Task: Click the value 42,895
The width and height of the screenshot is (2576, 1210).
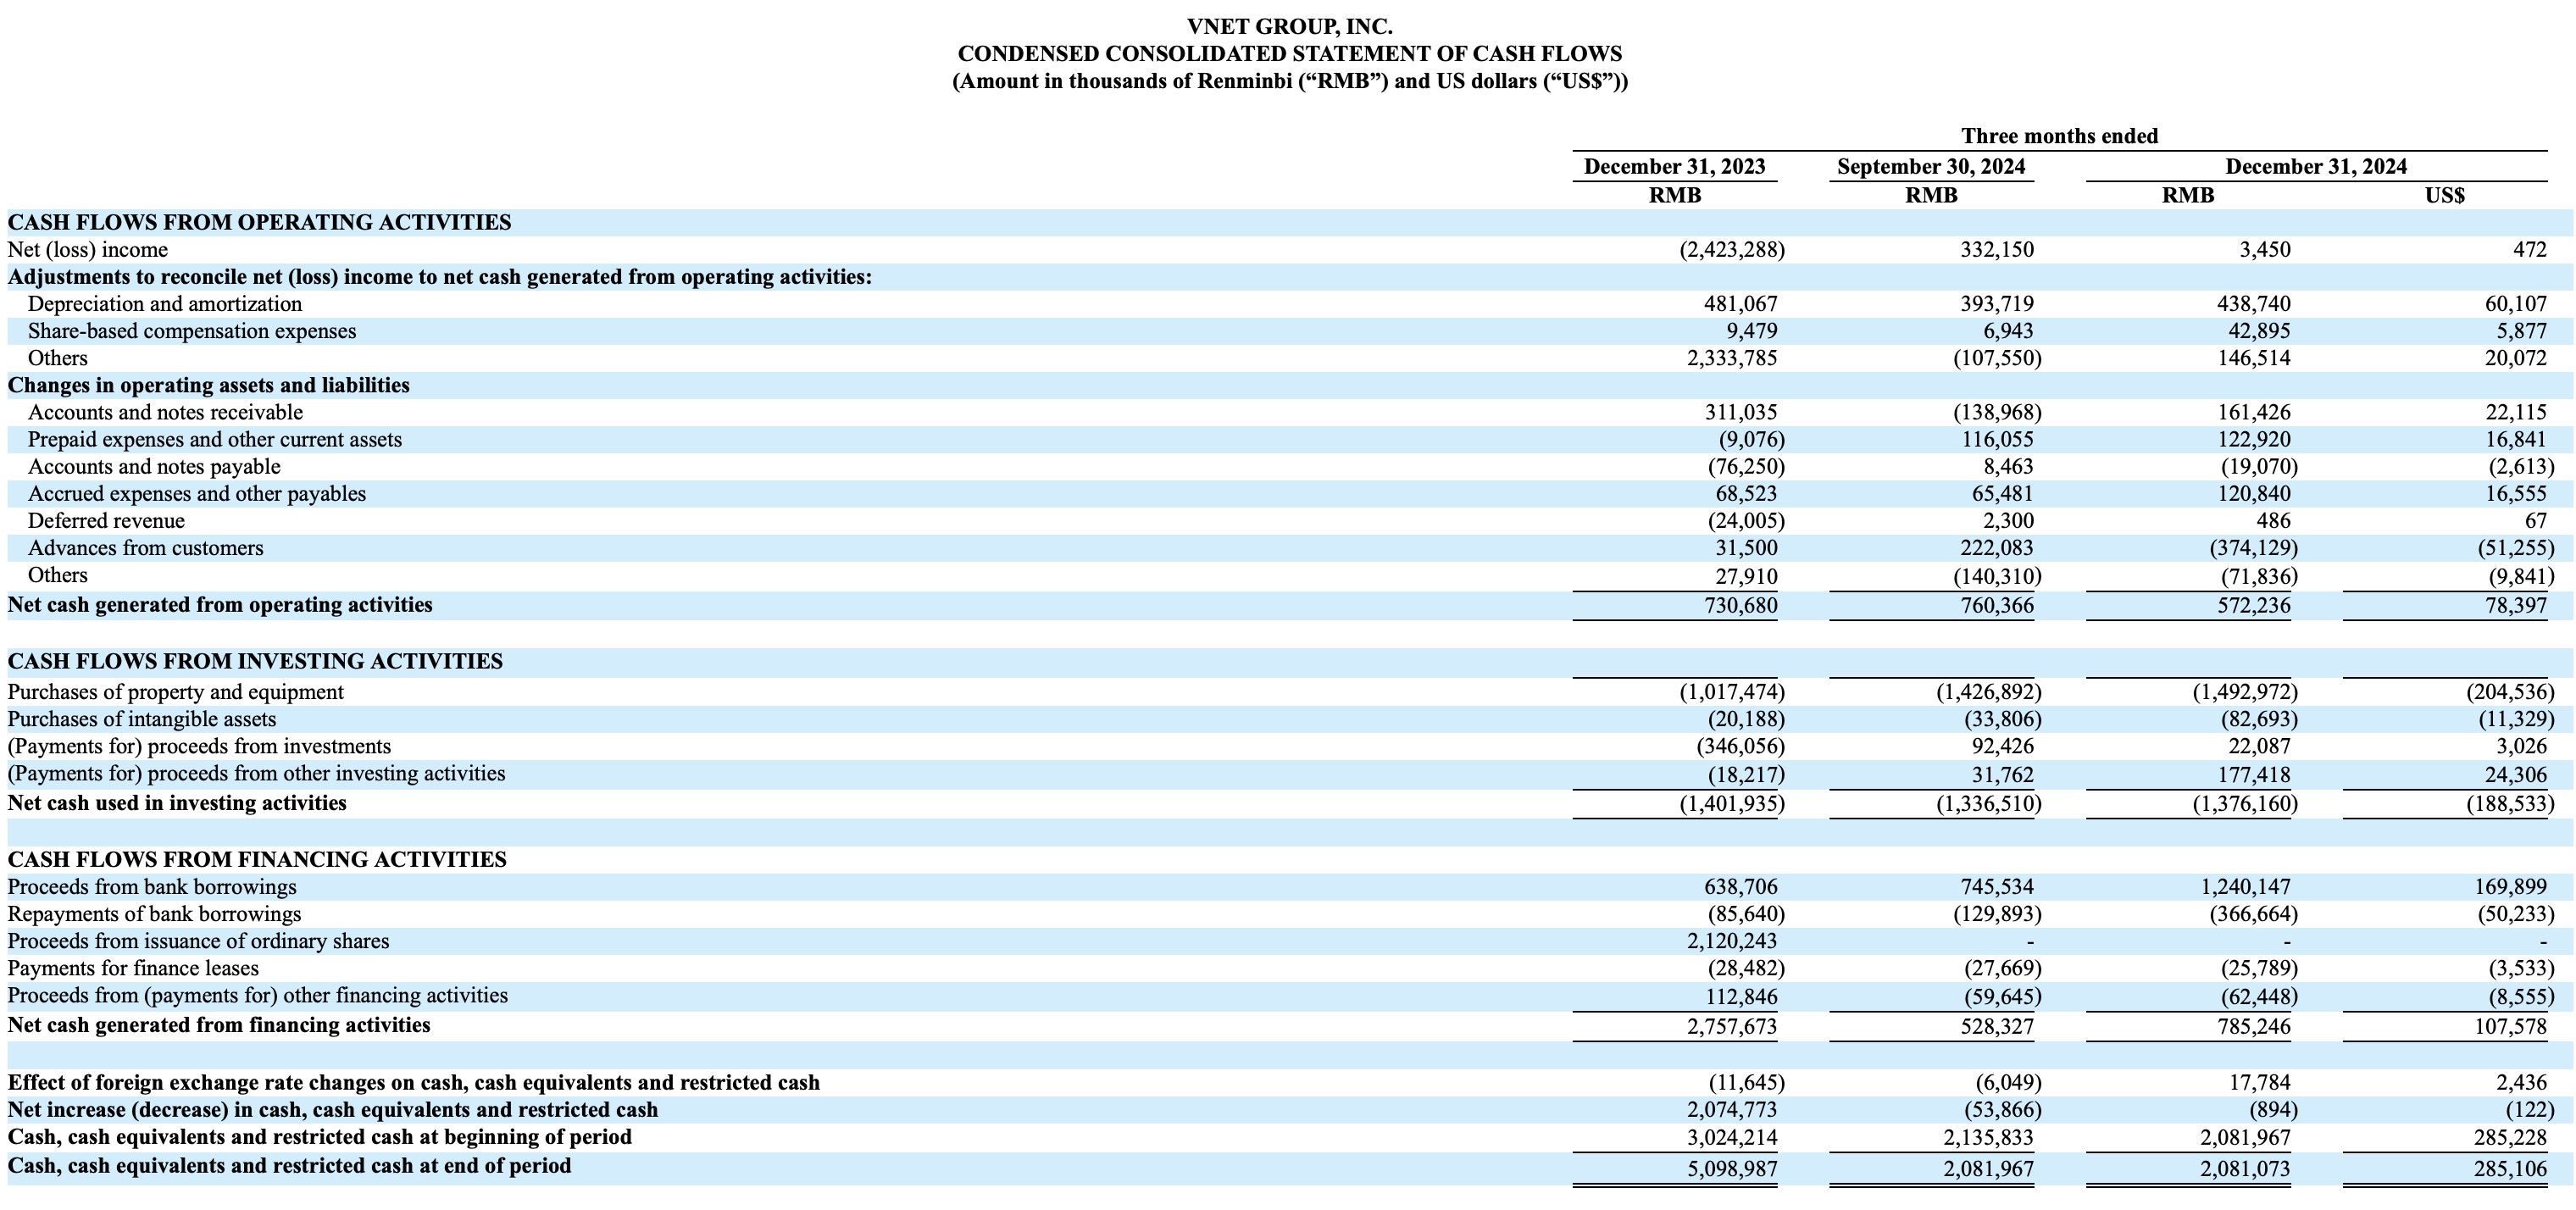Action: (2258, 331)
